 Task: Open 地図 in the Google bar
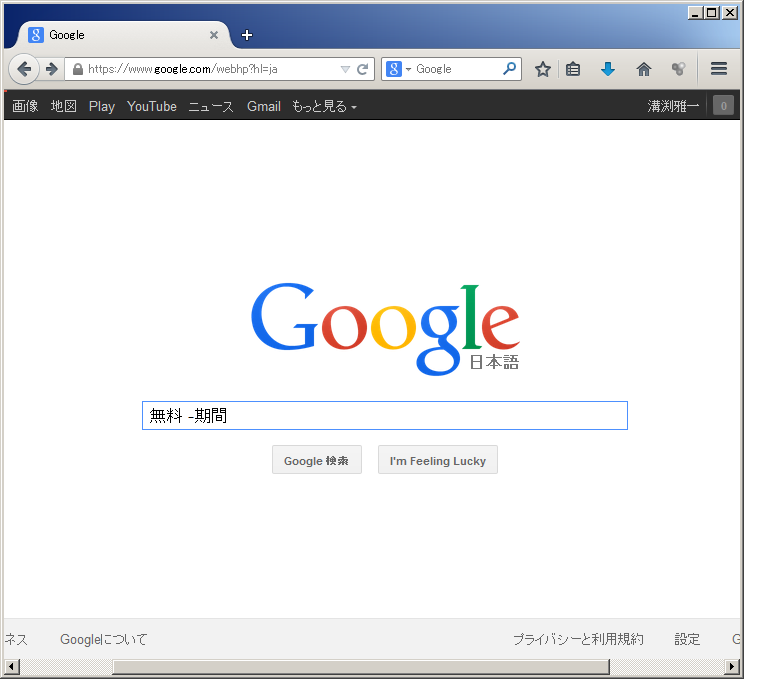coord(64,106)
